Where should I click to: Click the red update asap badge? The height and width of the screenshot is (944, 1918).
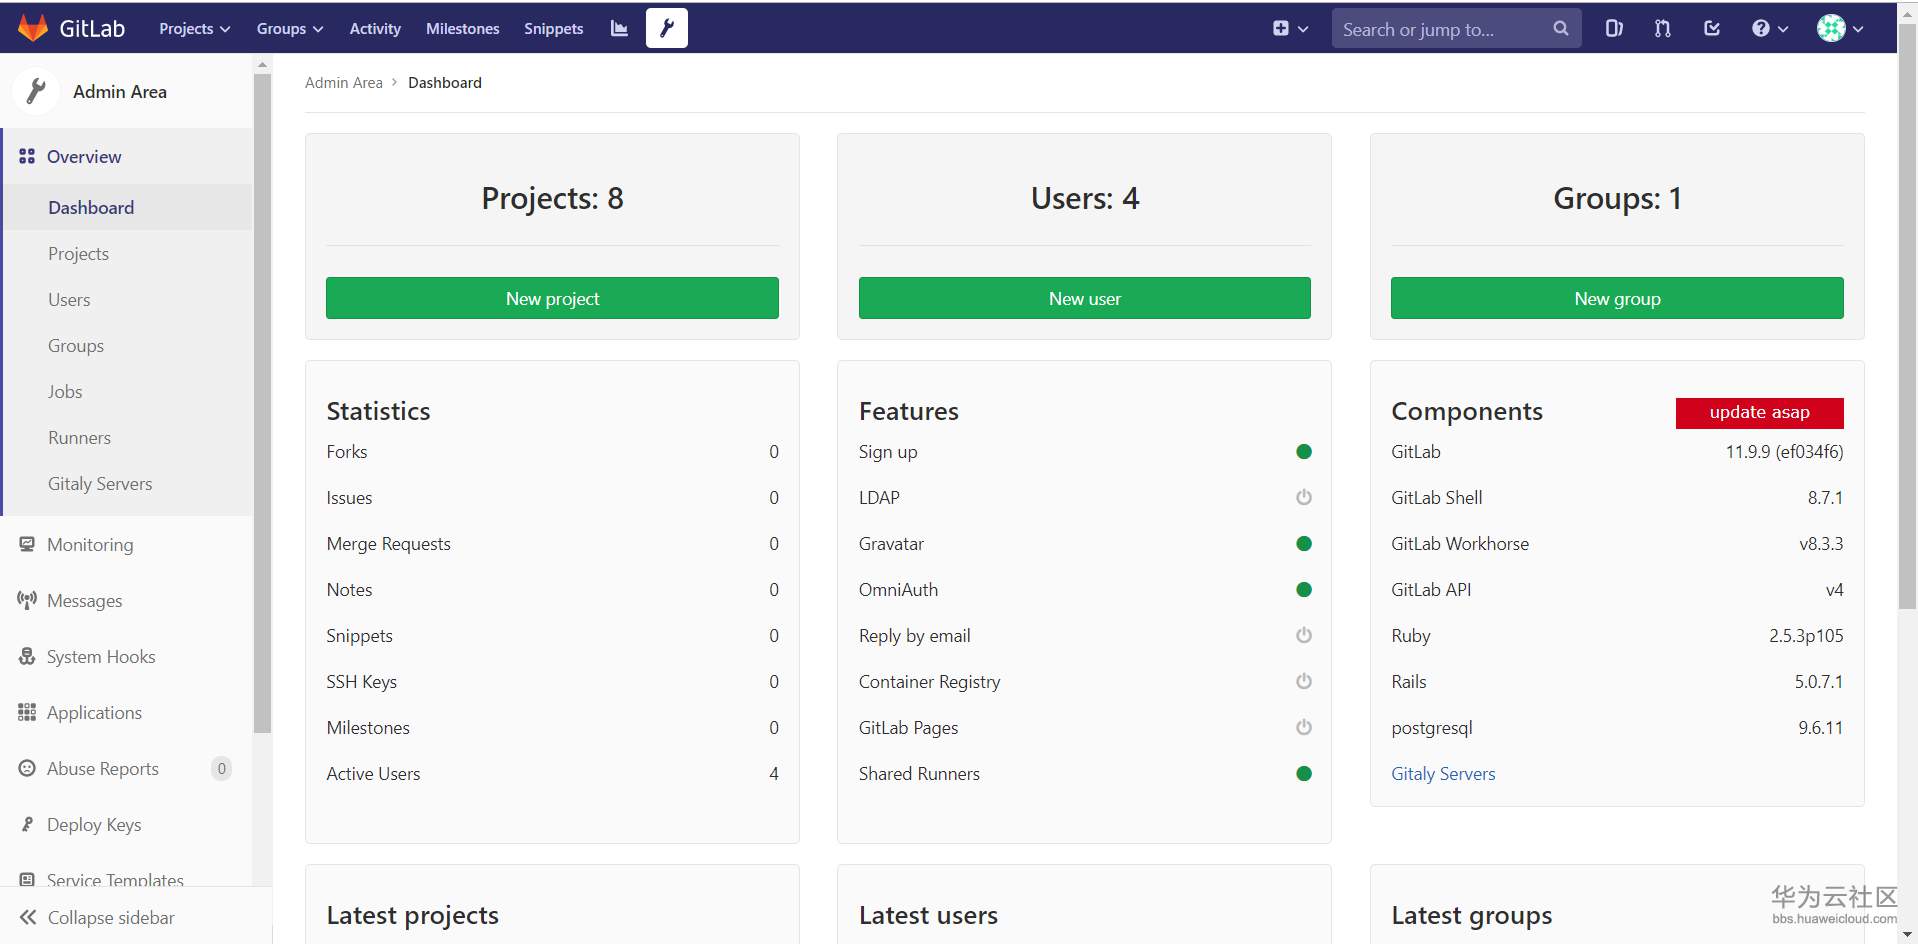(x=1759, y=412)
